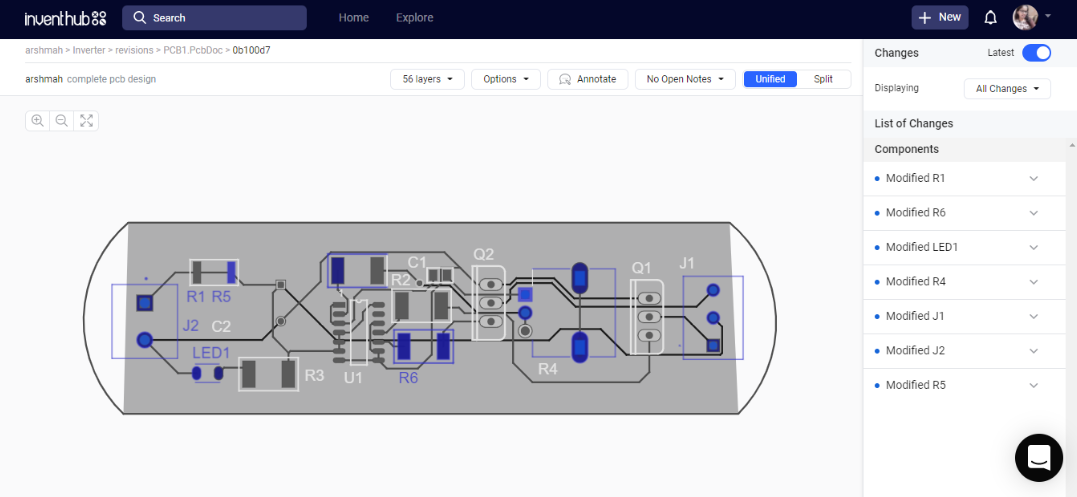Open the user avatar profile picture

click(1025, 18)
